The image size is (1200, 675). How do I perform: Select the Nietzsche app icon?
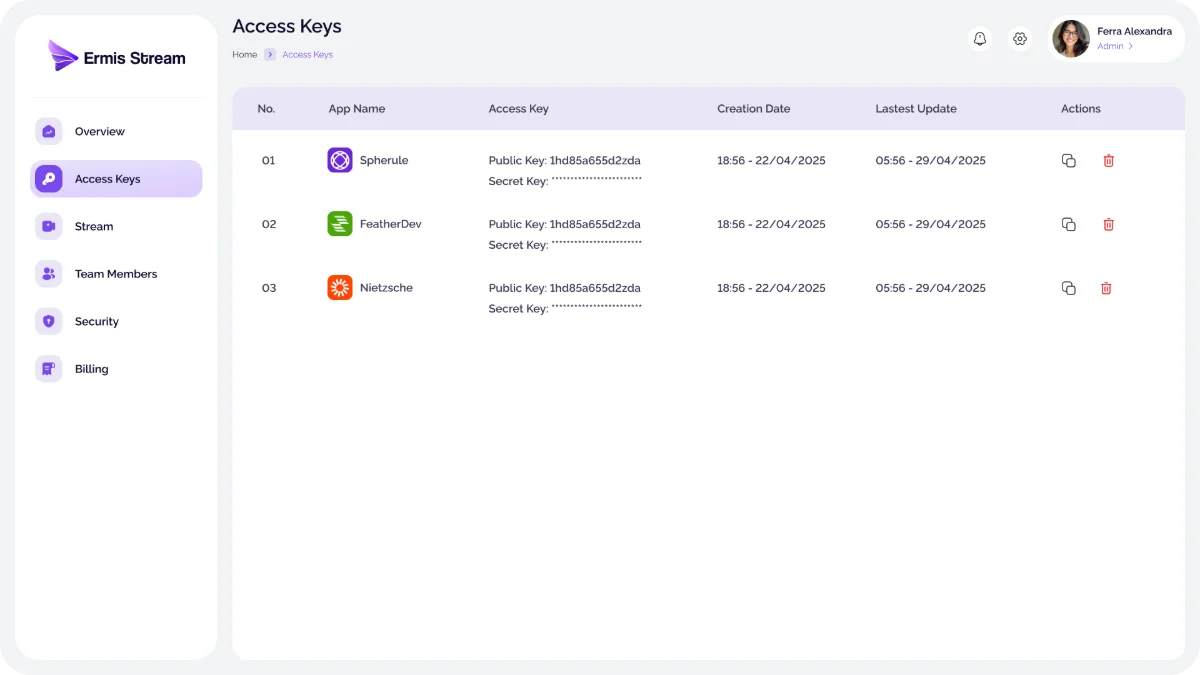click(x=340, y=288)
